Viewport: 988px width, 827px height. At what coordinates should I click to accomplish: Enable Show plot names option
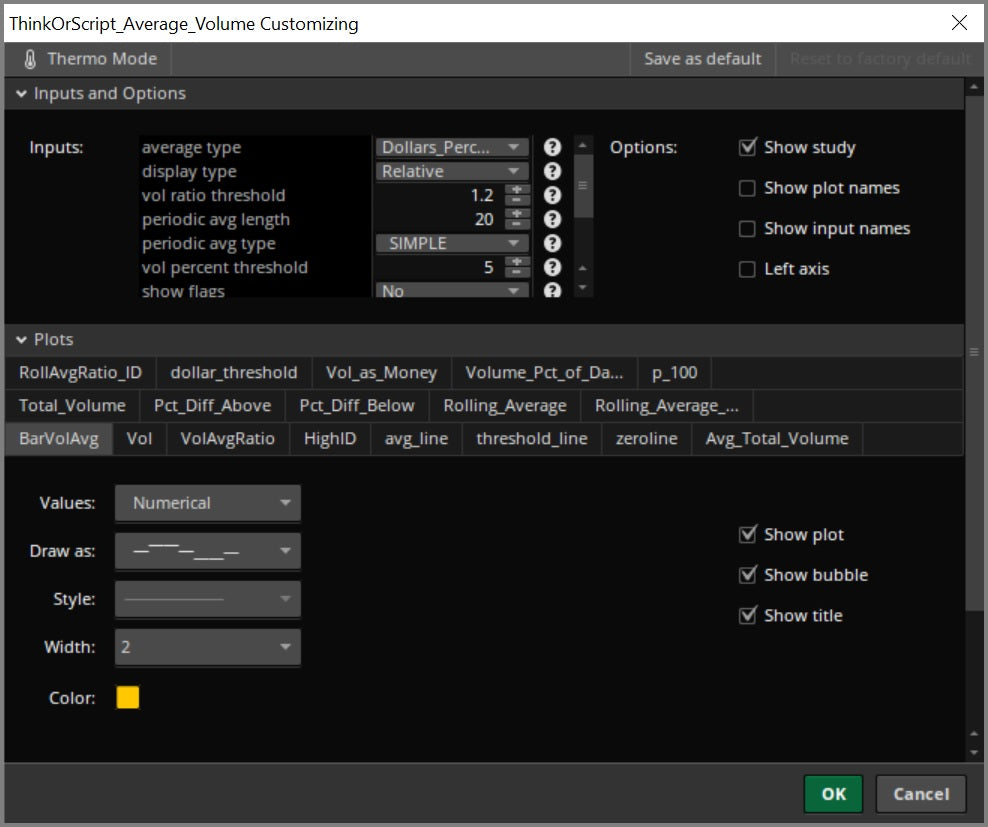point(747,188)
